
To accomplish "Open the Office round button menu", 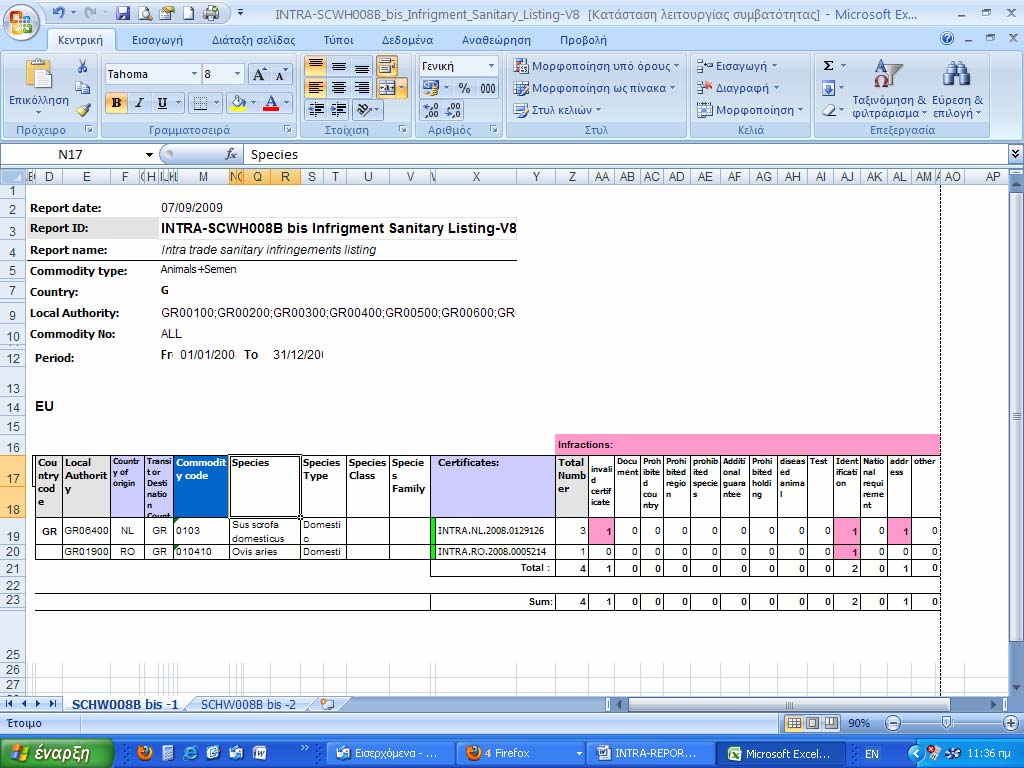I will 20,21.
